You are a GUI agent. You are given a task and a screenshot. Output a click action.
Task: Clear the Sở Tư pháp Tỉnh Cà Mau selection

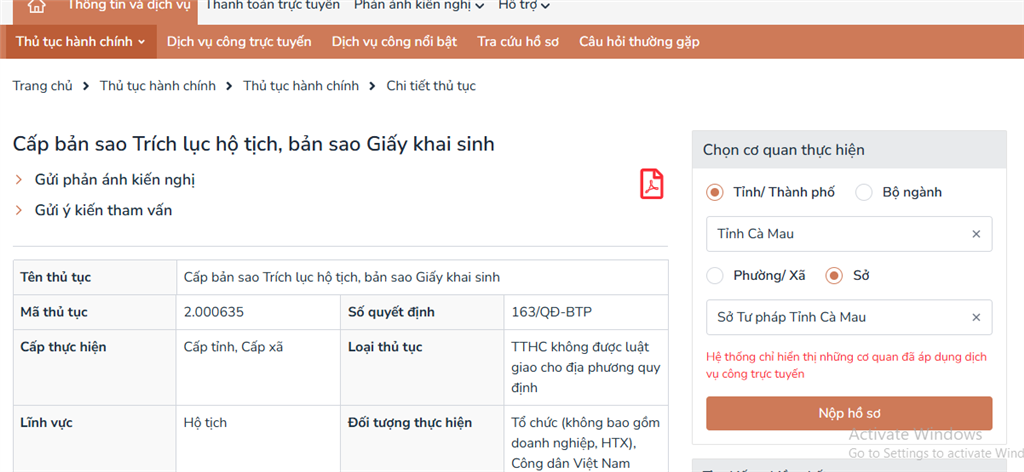[x=976, y=317]
